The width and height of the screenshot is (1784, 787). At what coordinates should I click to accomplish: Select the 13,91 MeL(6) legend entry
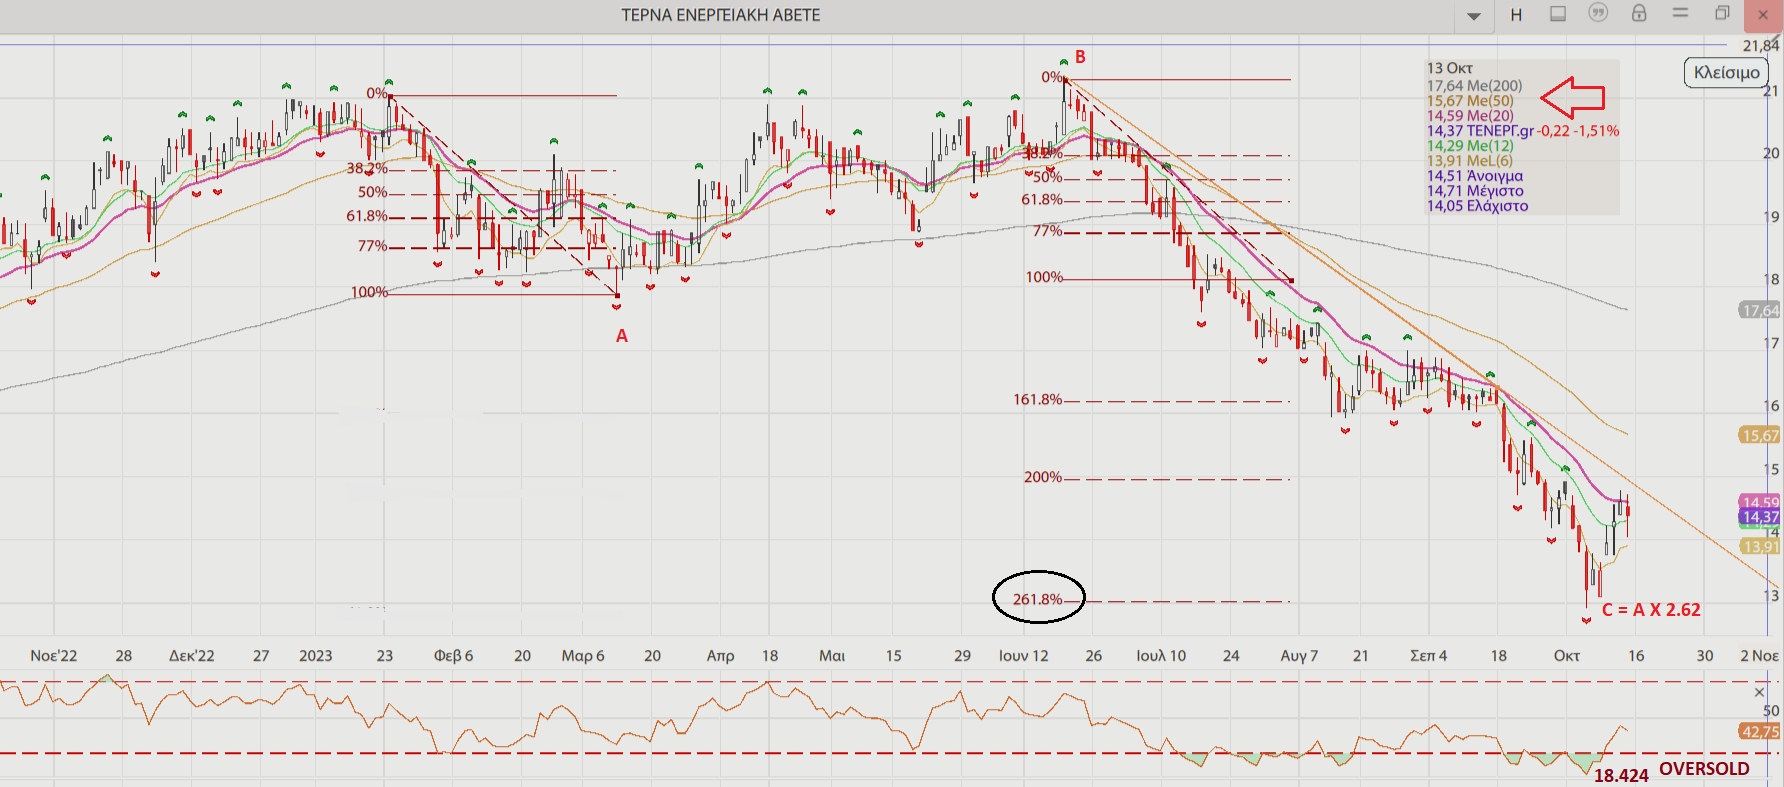click(1470, 161)
